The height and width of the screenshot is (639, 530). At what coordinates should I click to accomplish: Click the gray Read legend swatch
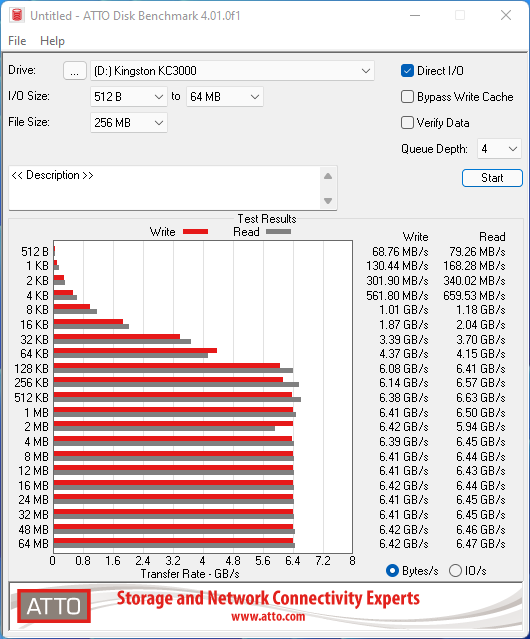click(x=278, y=231)
